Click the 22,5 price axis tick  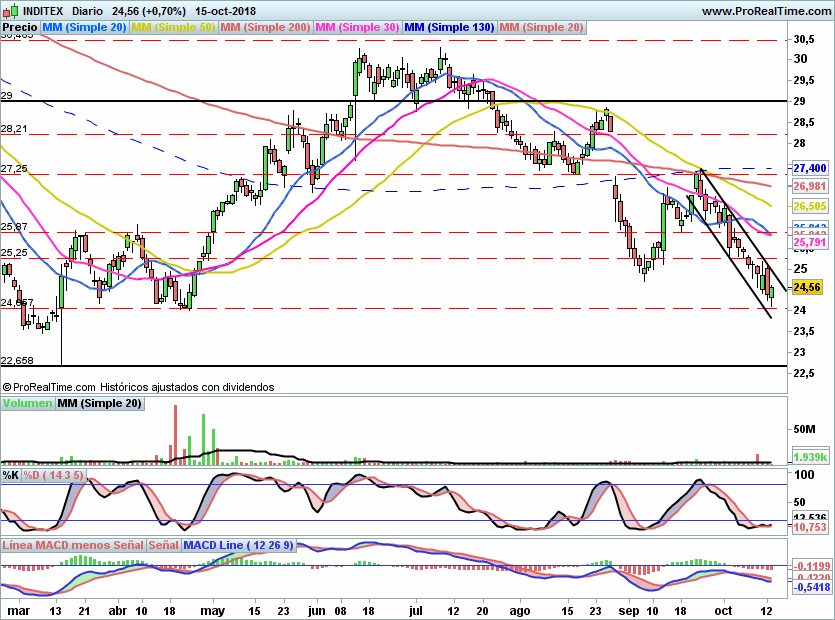pyautogui.click(x=804, y=373)
